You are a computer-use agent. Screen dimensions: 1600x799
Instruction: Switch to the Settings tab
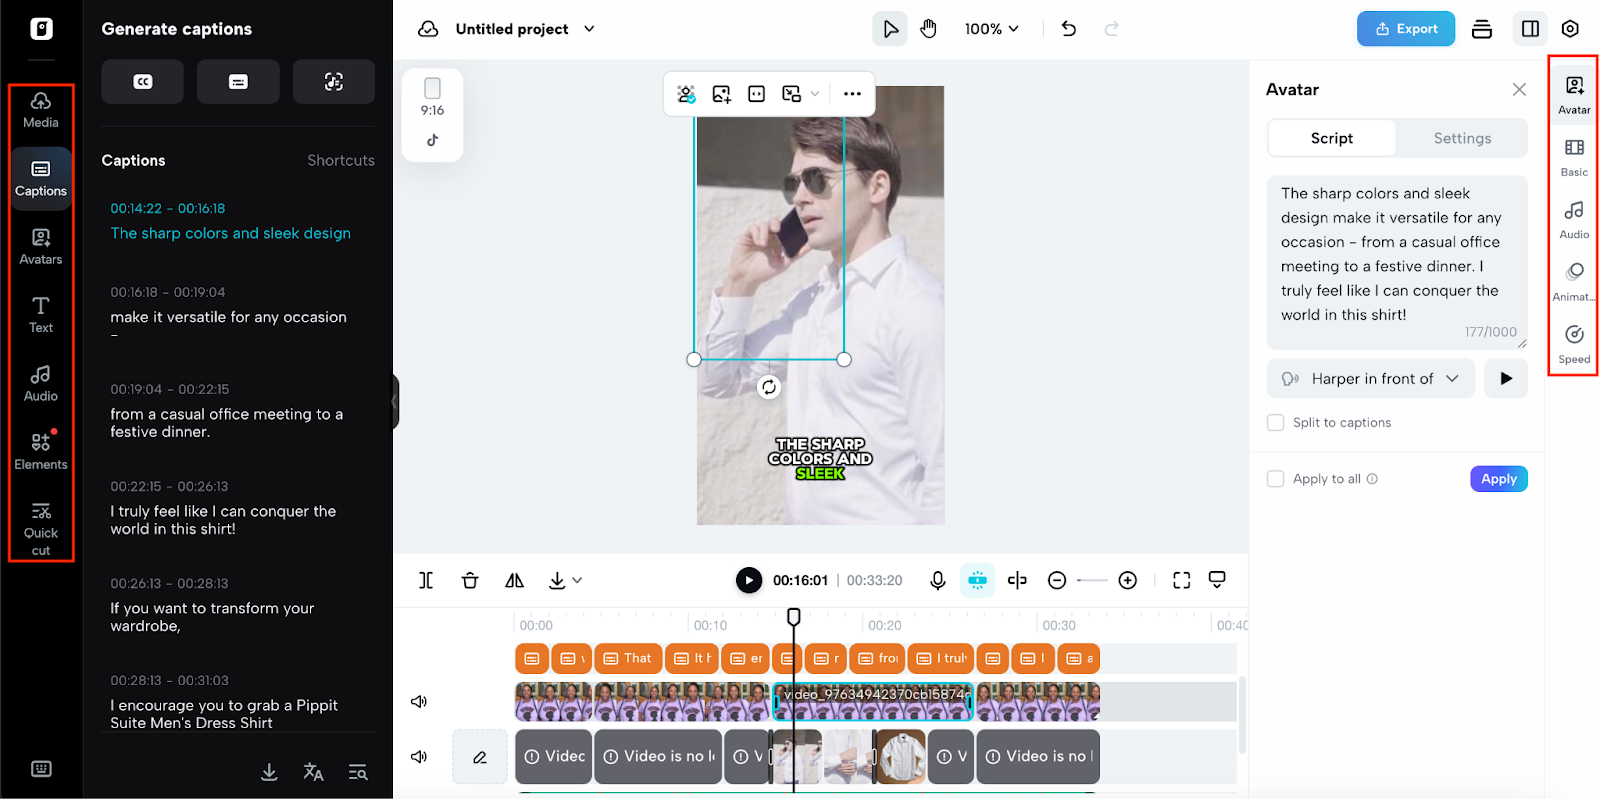(1462, 138)
